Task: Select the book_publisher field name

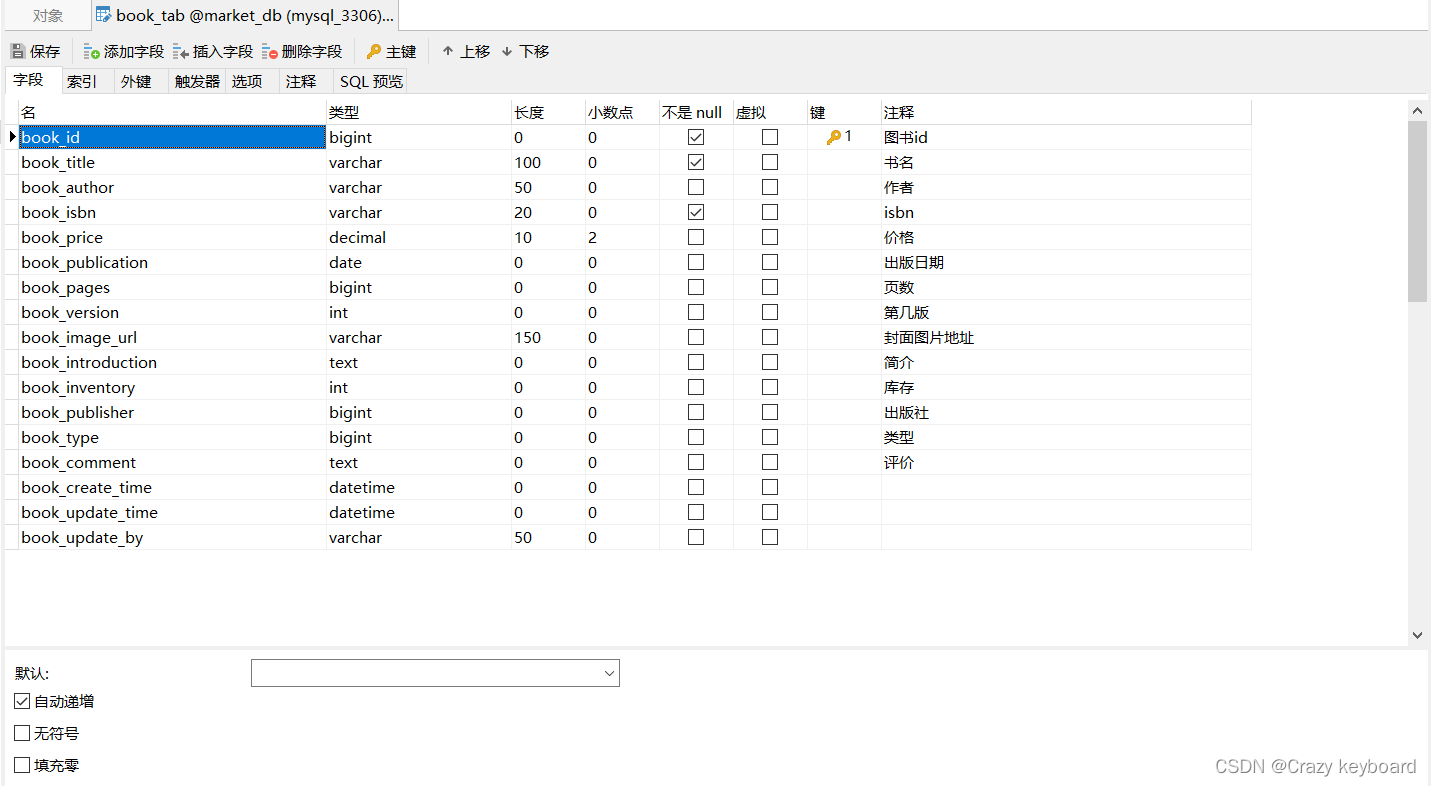Action: (x=78, y=412)
